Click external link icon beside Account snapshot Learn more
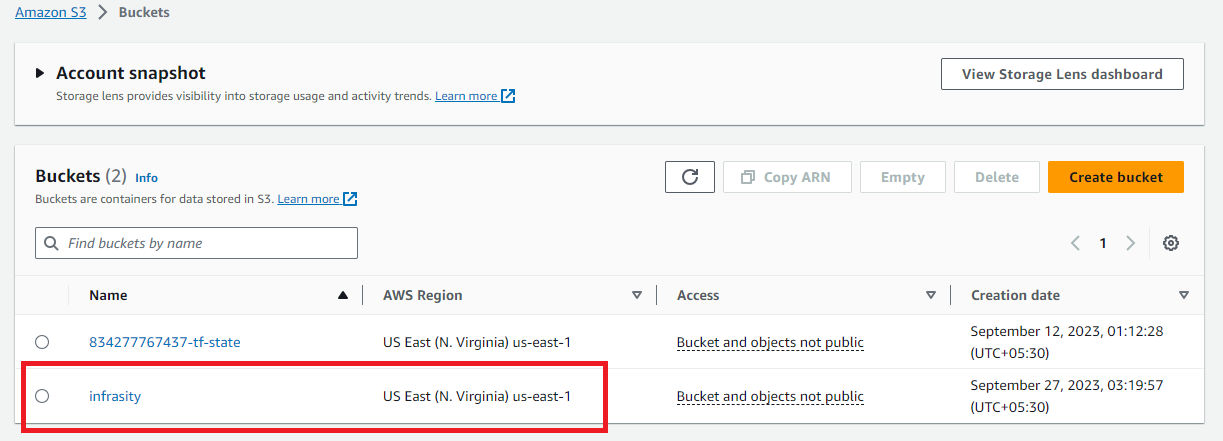Image resolution: width=1223 pixels, height=441 pixels. (508, 96)
